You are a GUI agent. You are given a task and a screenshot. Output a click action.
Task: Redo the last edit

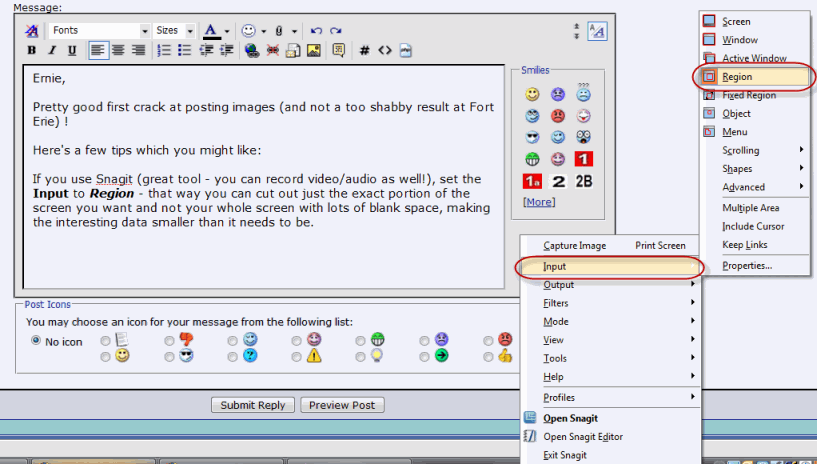click(336, 31)
